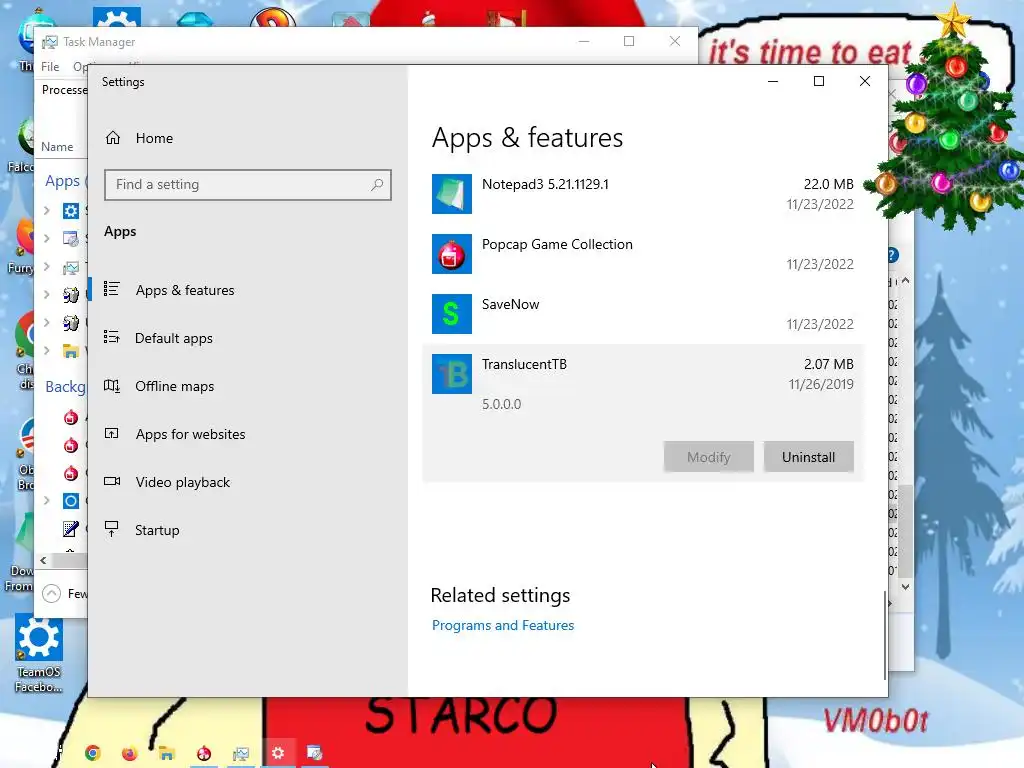Open the last taskbar window icon
The height and width of the screenshot is (768, 1024).
click(x=315, y=753)
